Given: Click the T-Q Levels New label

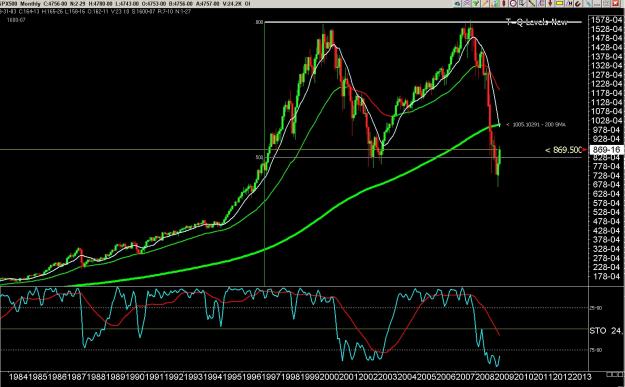Looking at the screenshot, I should [537, 22].
